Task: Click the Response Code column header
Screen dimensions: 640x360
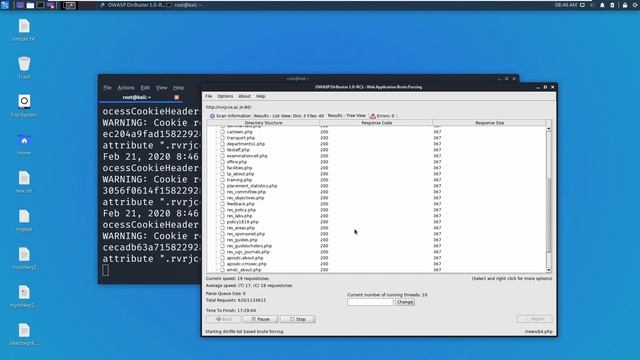Action: point(376,123)
